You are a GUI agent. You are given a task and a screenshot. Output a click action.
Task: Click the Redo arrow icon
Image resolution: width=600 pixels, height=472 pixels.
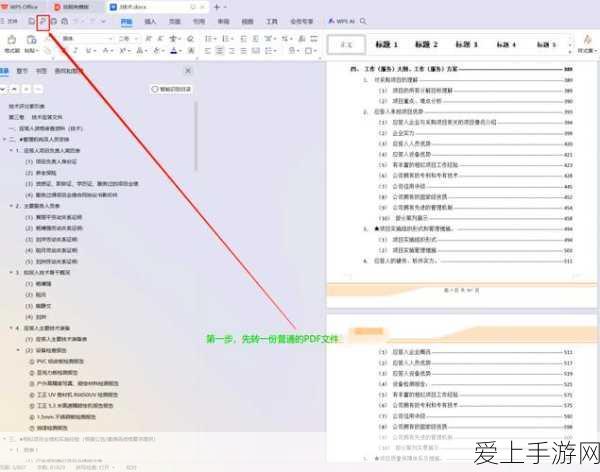(x=92, y=21)
